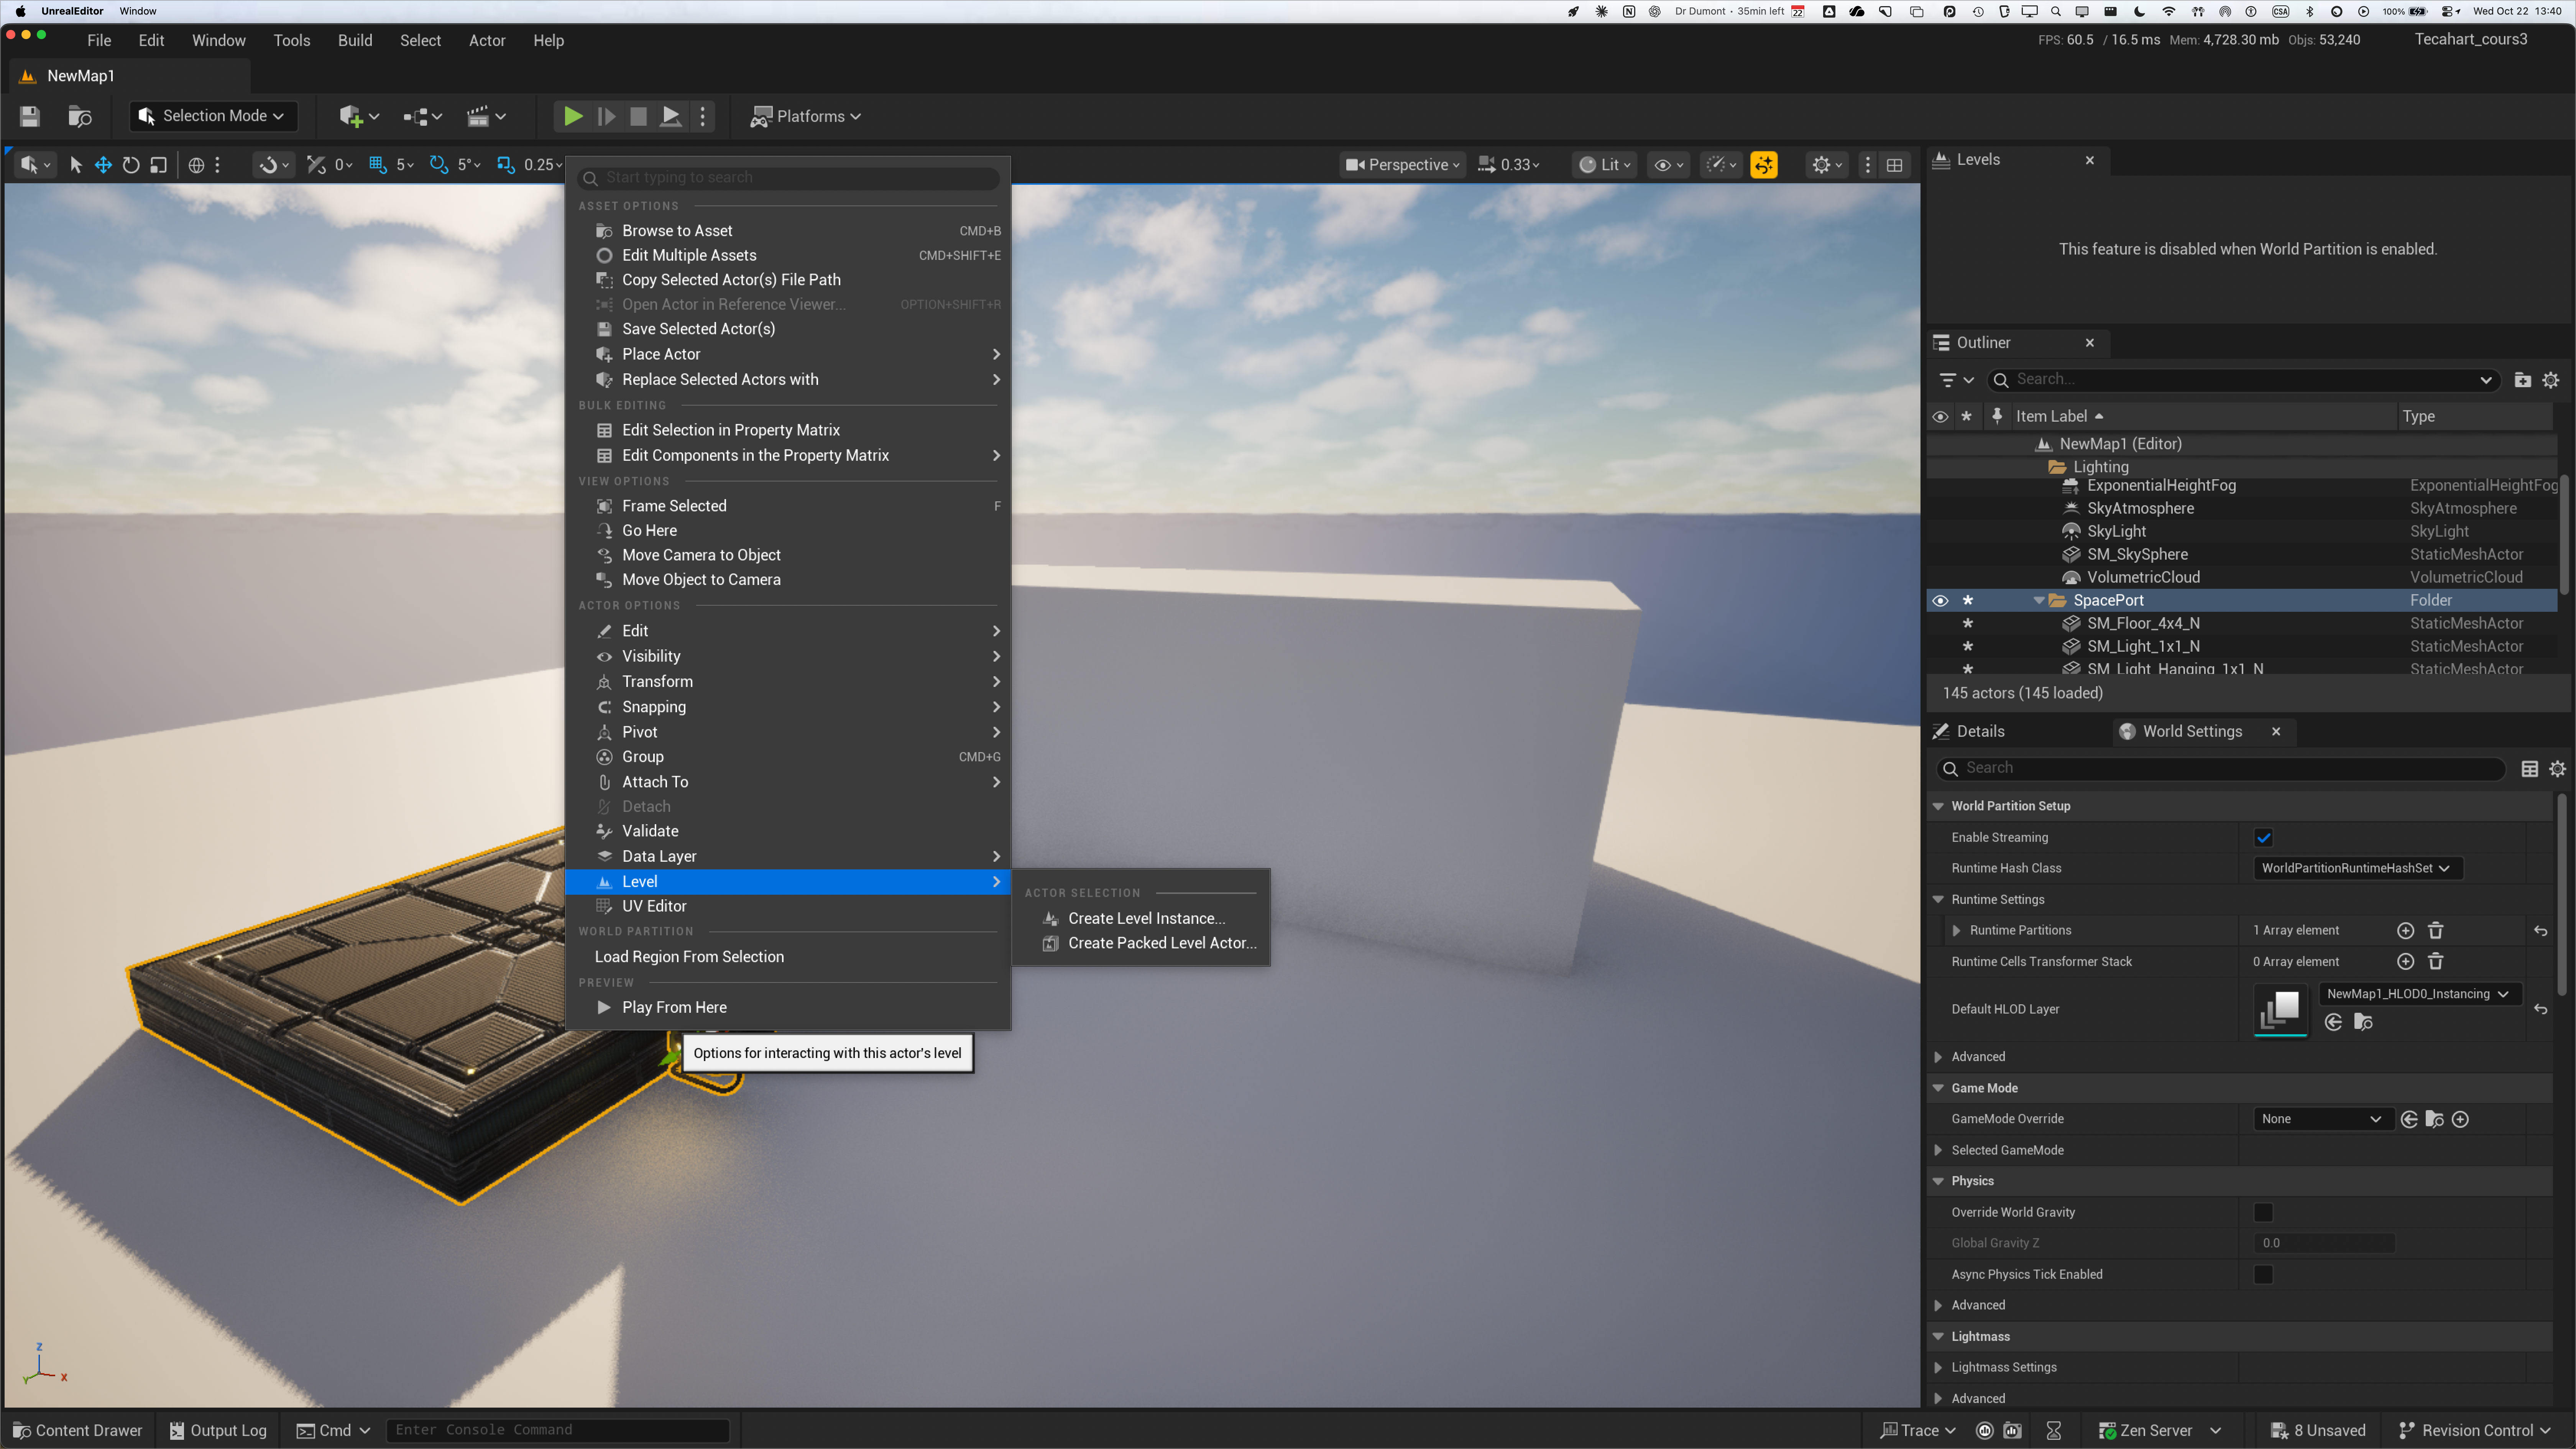Open the viewport layout grid icon
This screenshot has width=2576, height=1449.
click(x=1894, y=165)
